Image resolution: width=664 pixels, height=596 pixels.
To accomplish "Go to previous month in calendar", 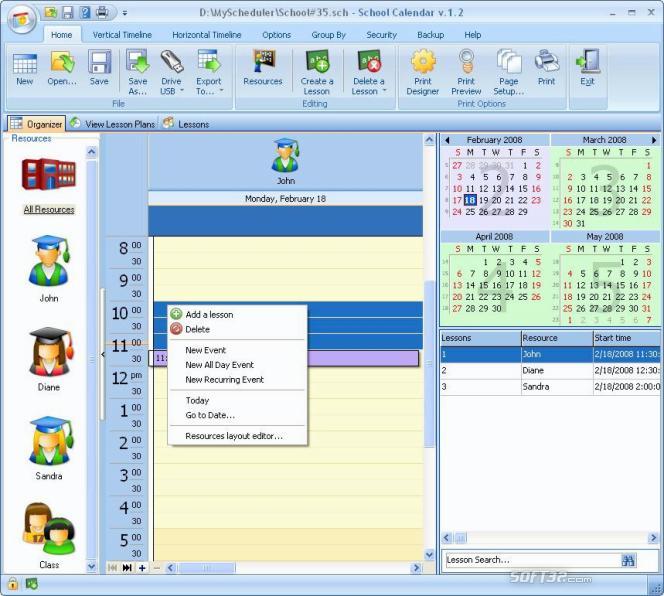I will 447,140.
